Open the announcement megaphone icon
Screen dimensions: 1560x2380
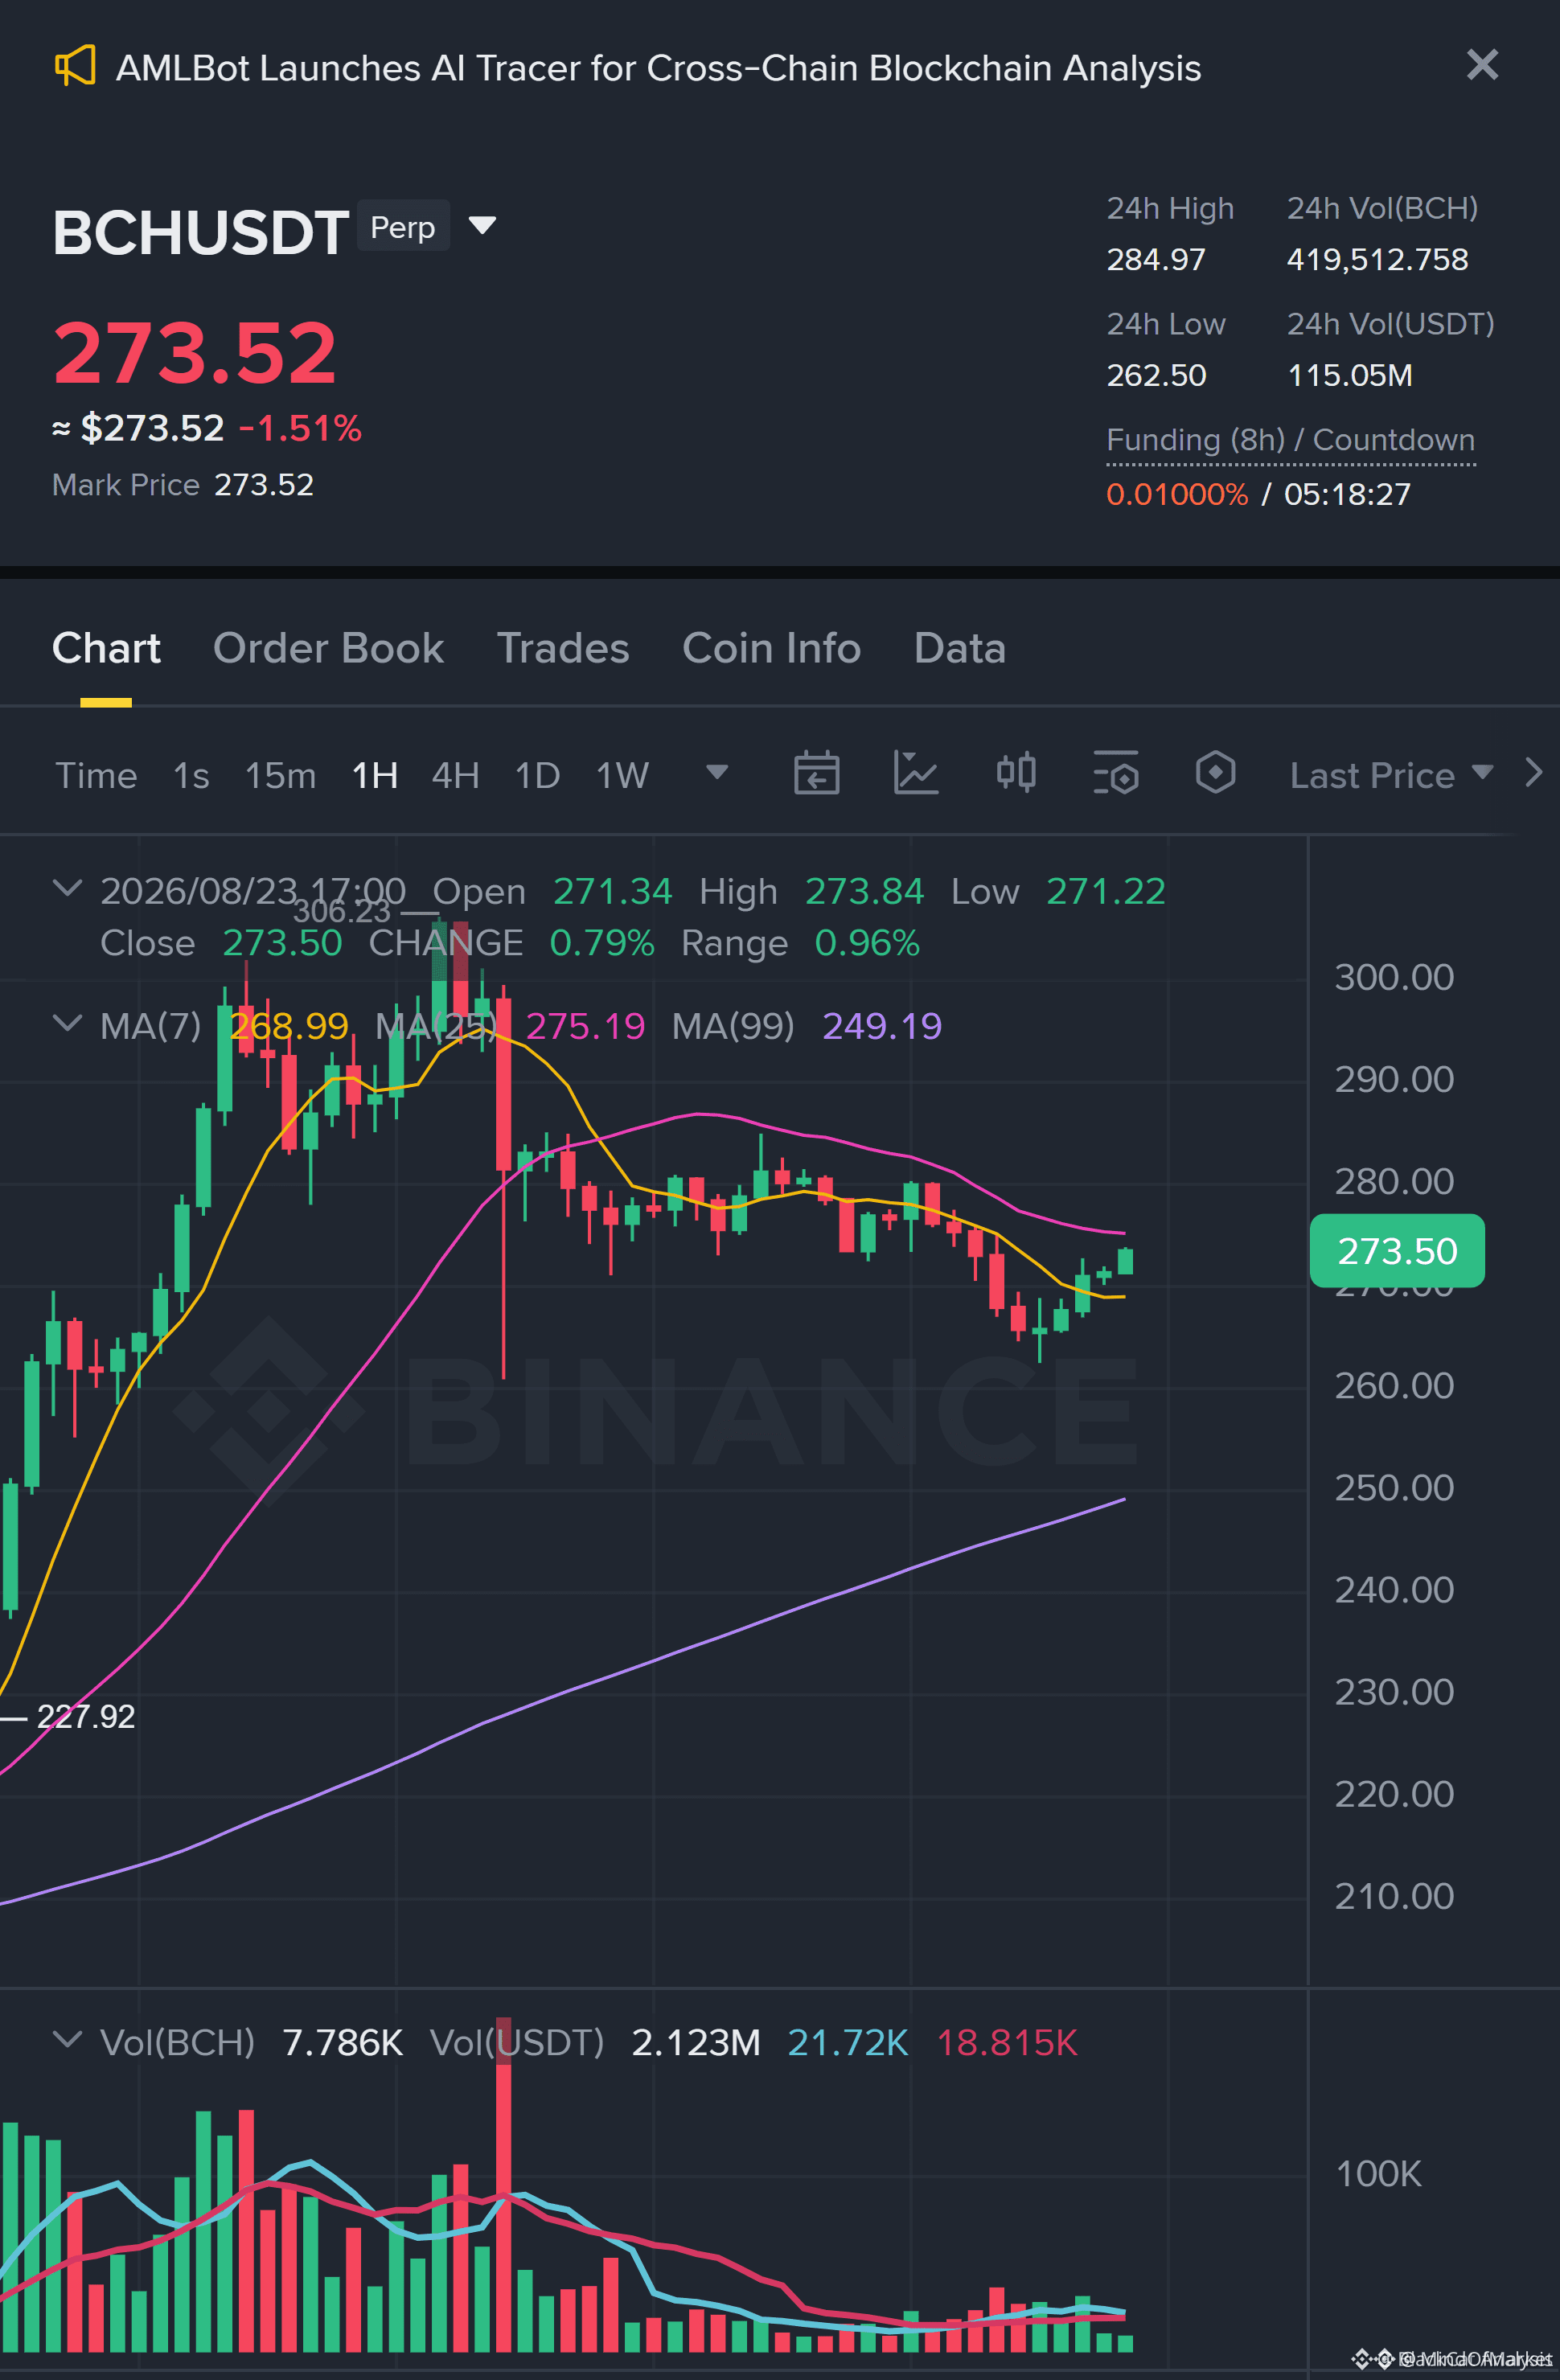pyautogui.click(x=75, y=66)
